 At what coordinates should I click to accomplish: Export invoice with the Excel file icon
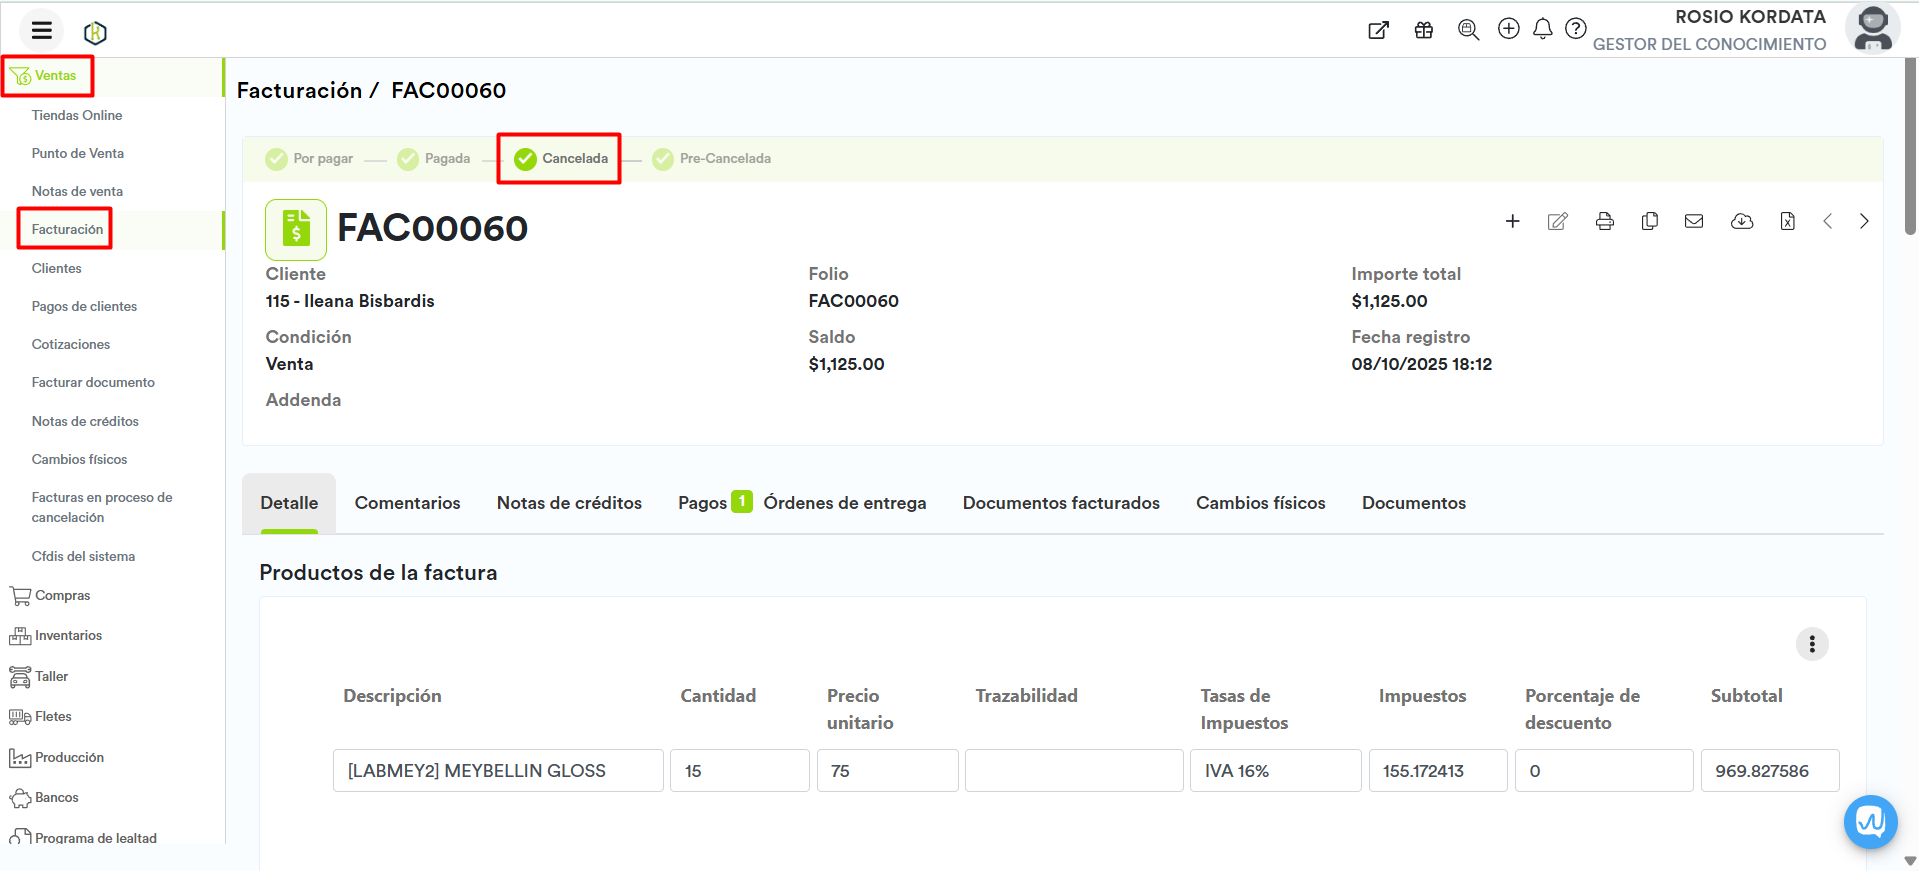[x=1787, y=221]
